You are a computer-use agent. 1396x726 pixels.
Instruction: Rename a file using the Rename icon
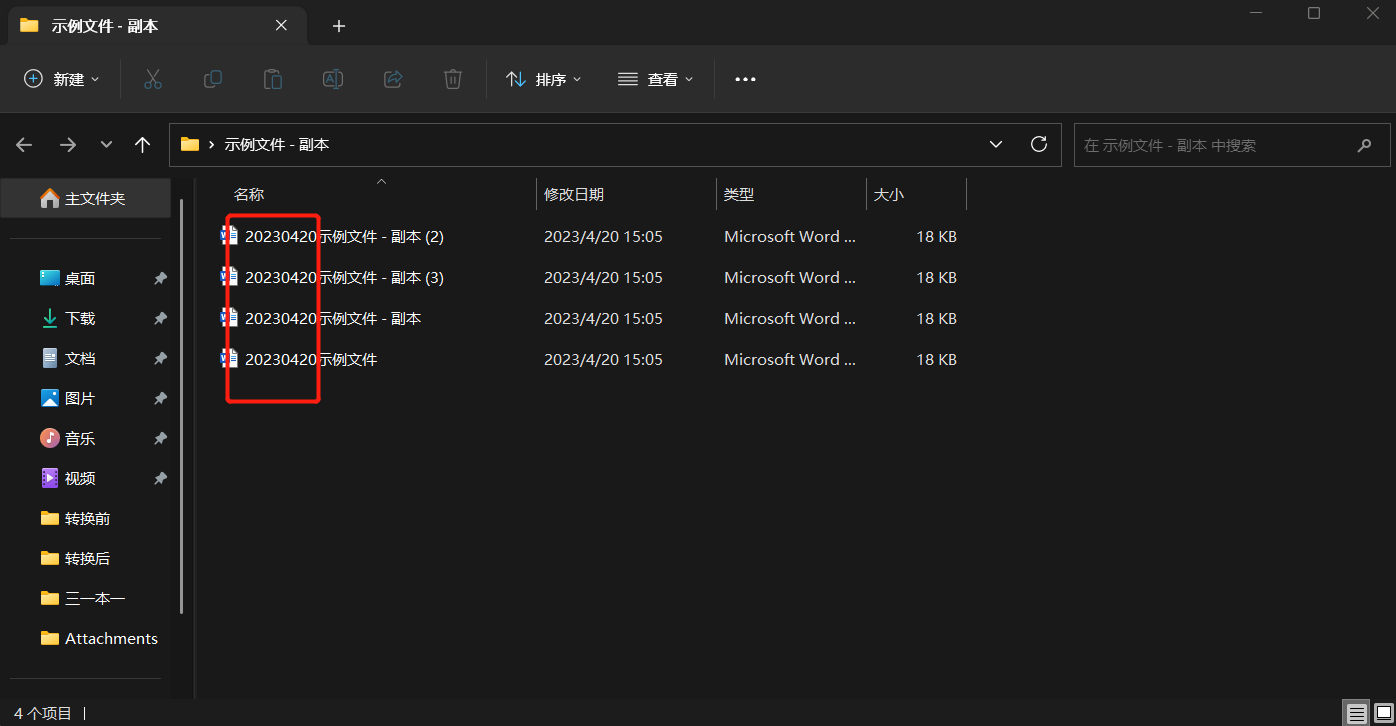pos(332,79)
